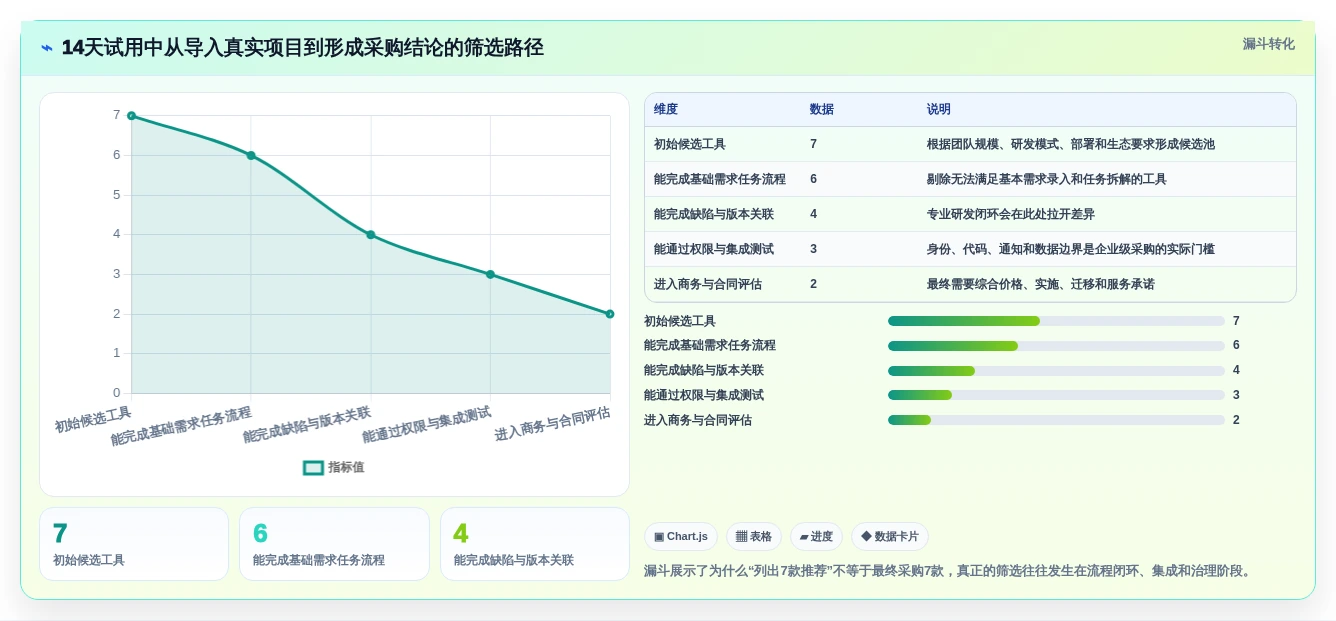
Task: Click the progress bar for 初始候选工具
Action: pos(1056,321)
